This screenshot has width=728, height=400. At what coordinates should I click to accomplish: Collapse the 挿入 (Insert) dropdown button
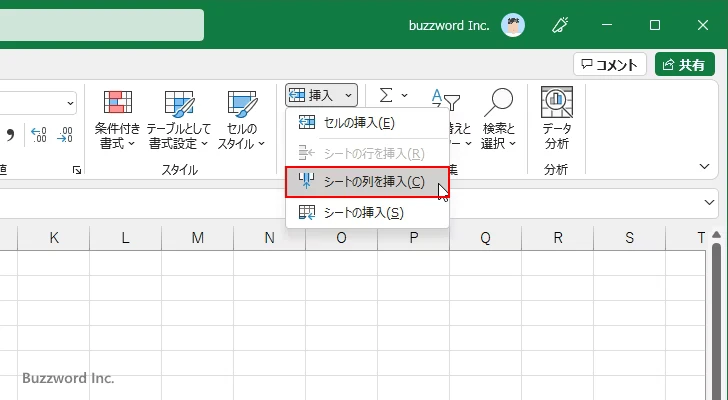tap(321, 95)
